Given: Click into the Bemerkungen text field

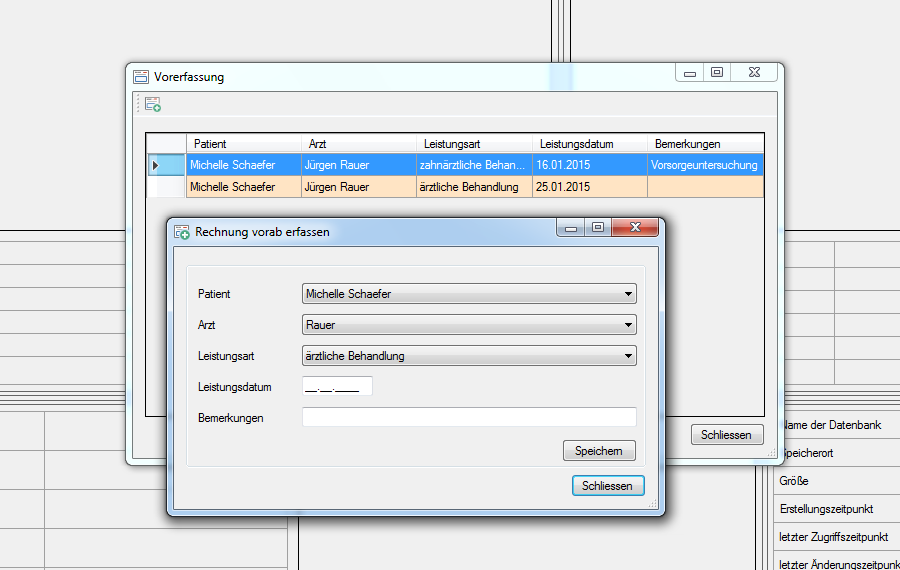Looking at the screenshot, I should tap(469, 417).
